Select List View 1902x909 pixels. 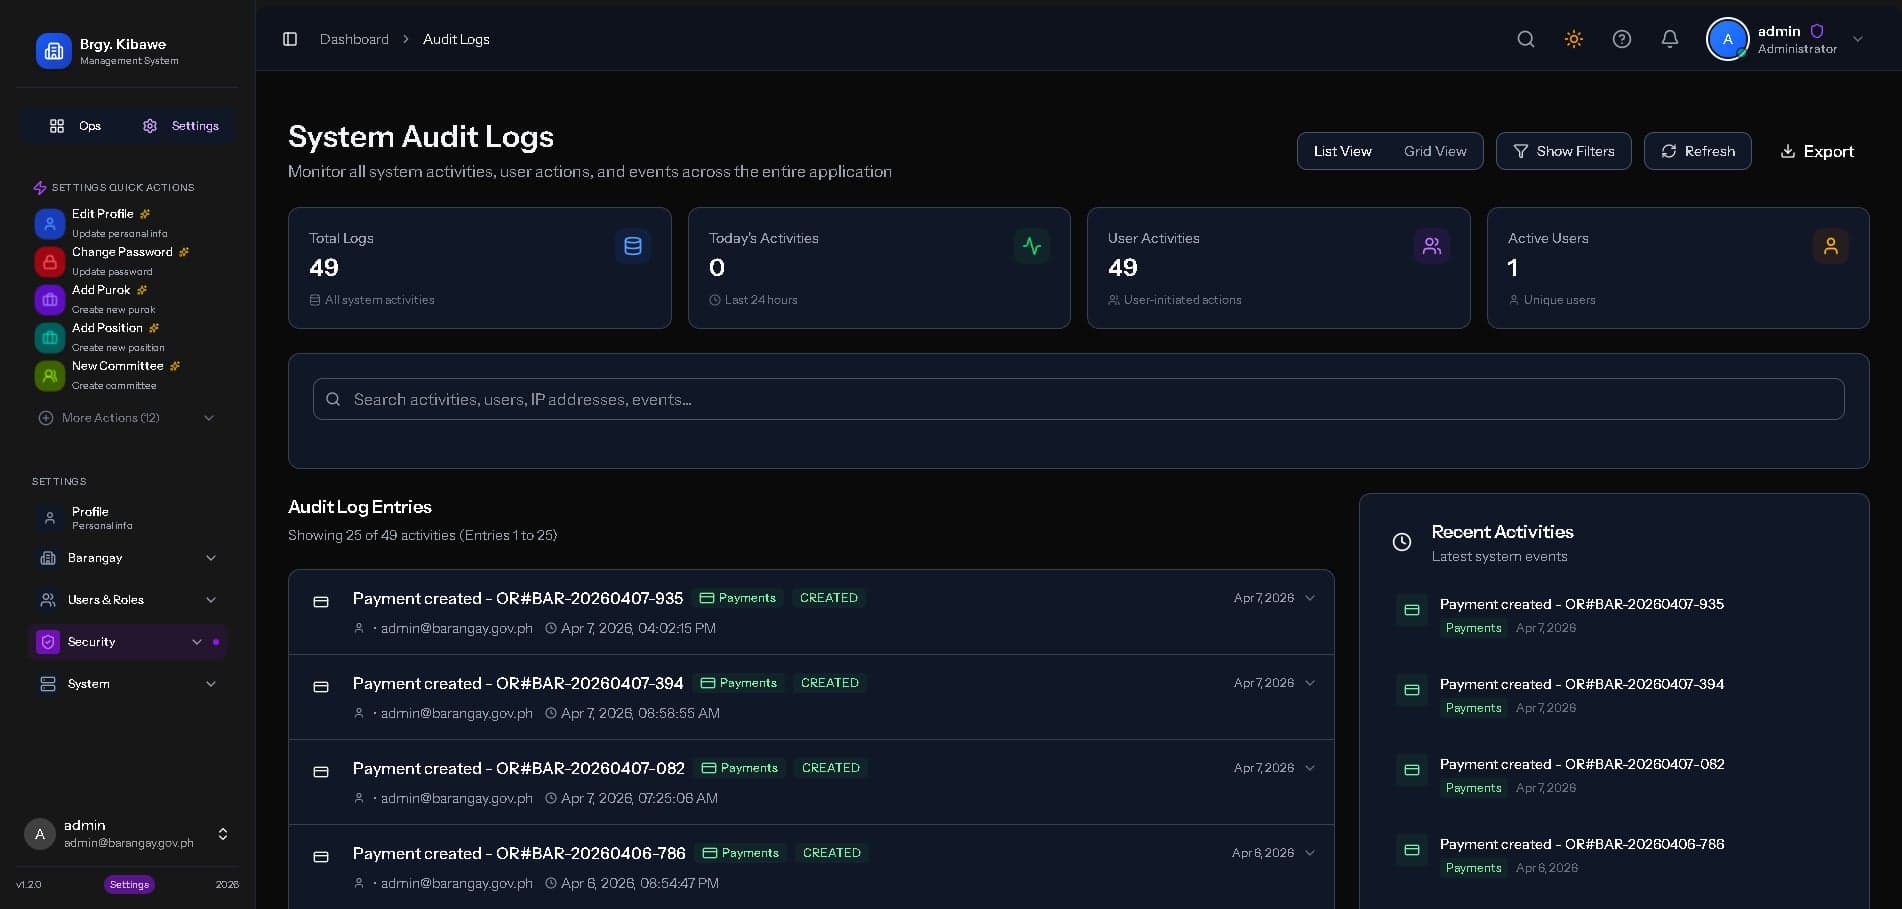[1343, 151]
